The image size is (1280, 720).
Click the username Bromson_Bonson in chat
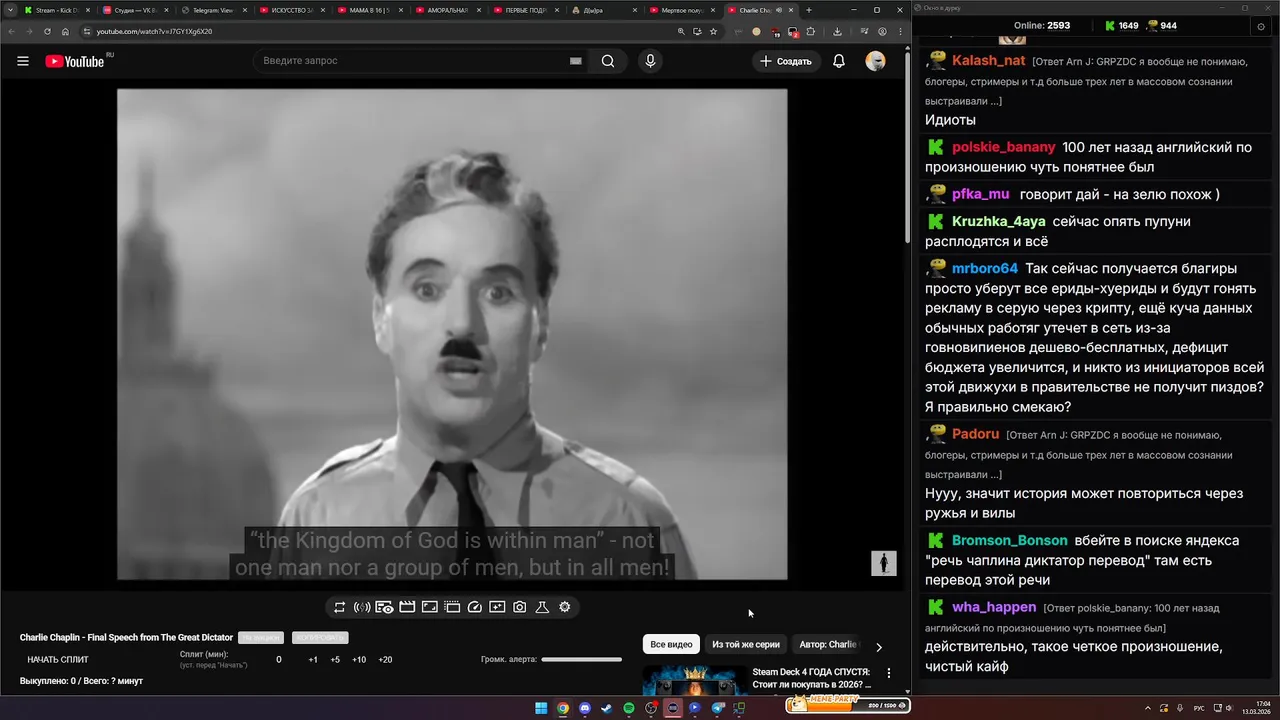point(1010,540)
